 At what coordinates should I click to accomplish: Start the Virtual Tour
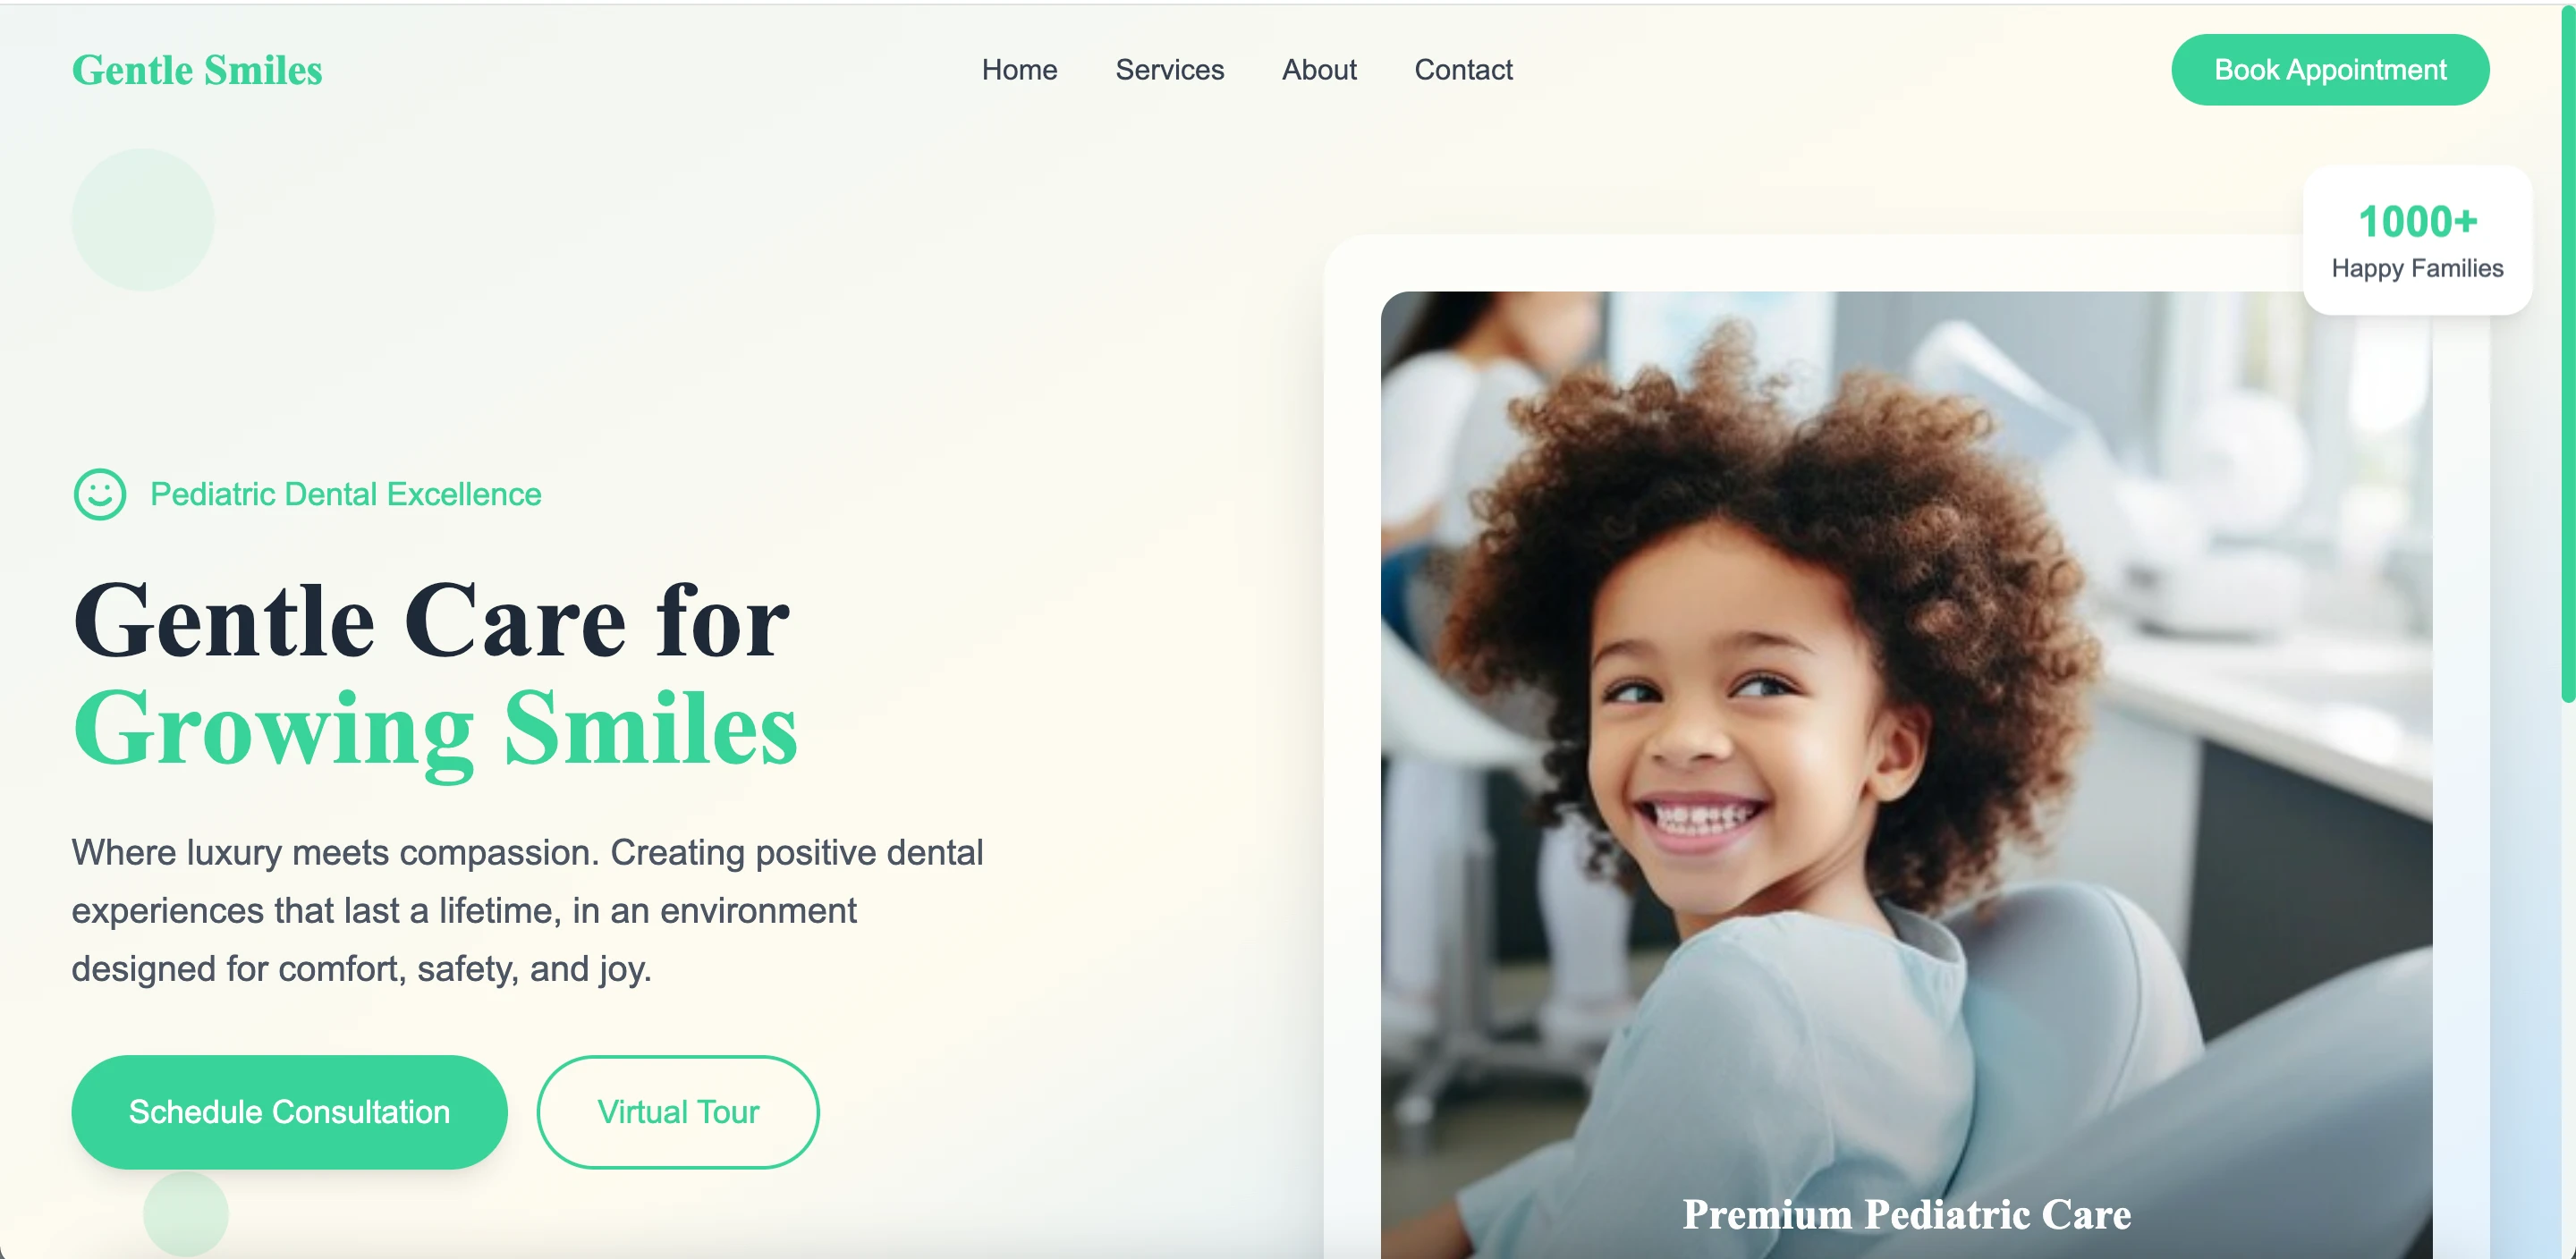pos(678,1112)
